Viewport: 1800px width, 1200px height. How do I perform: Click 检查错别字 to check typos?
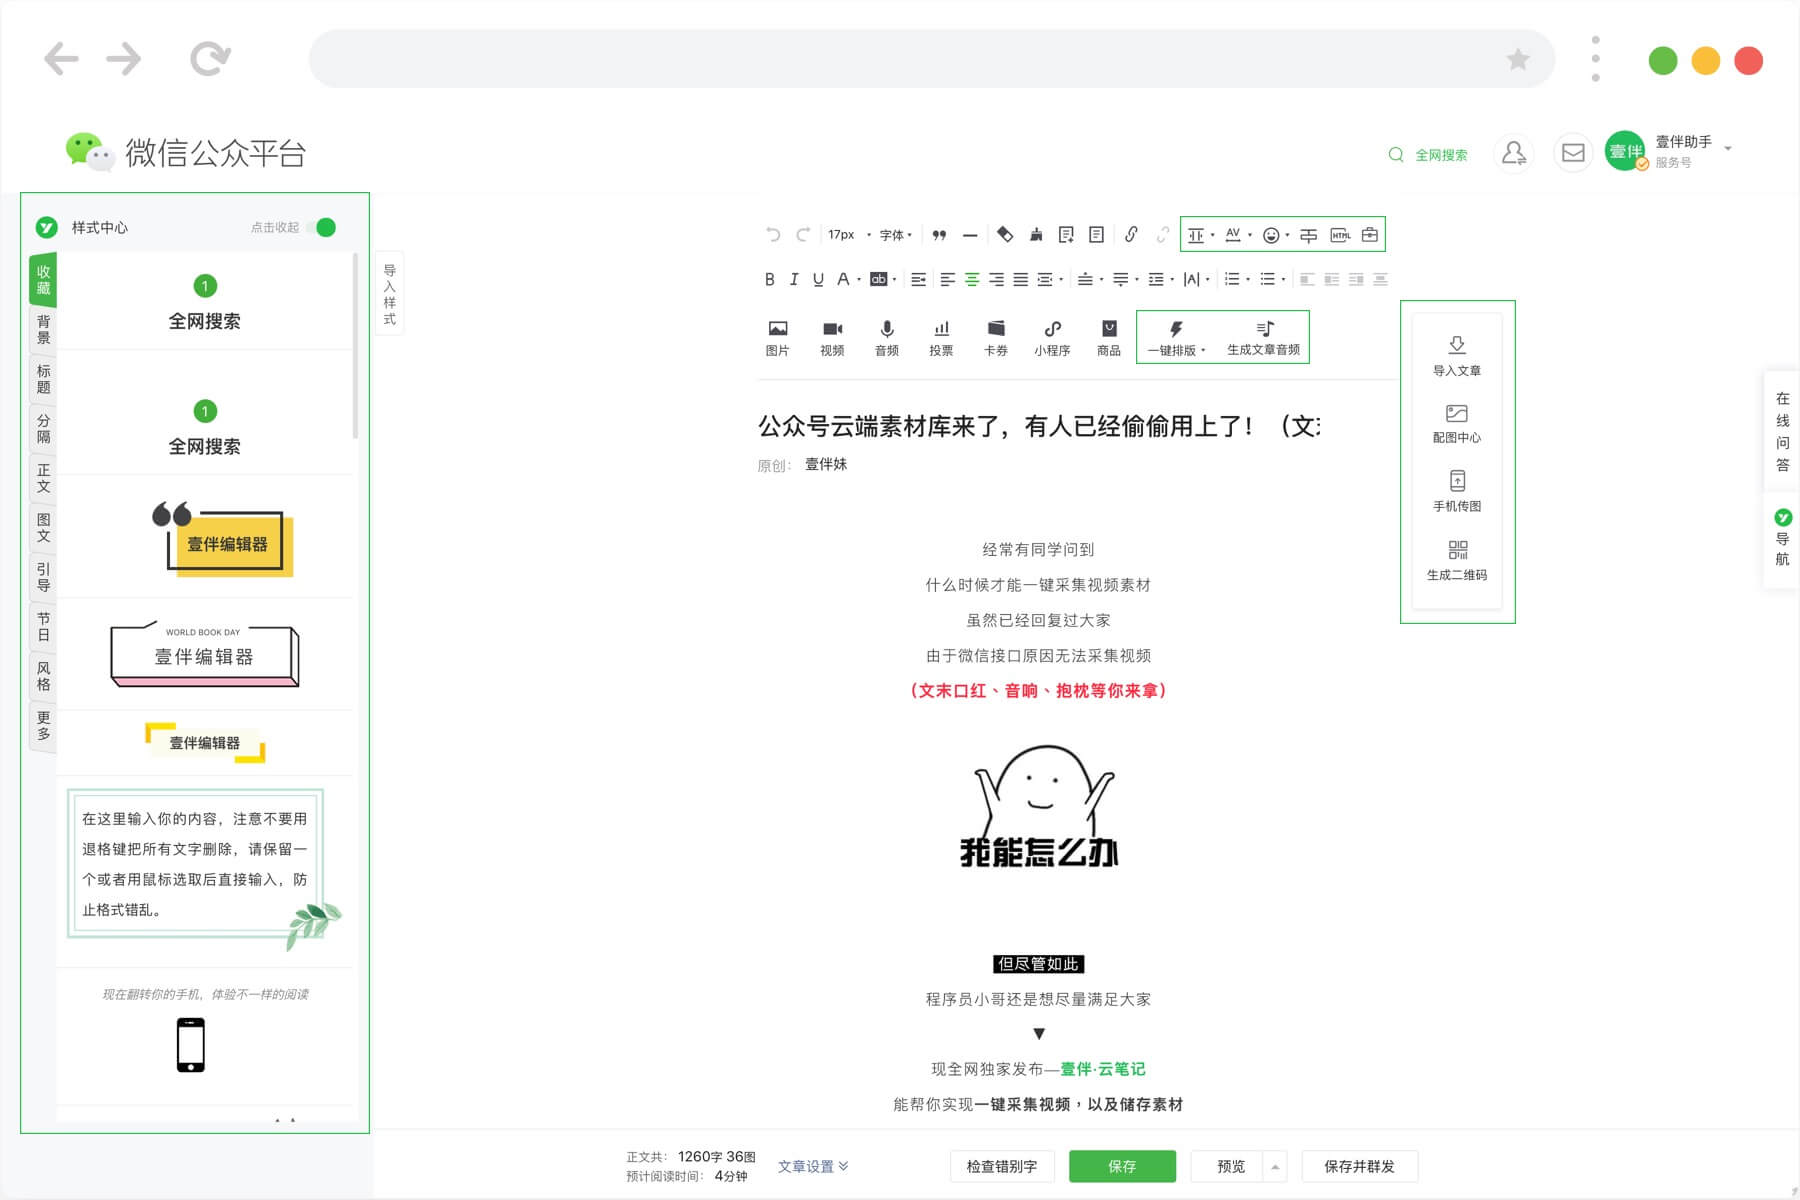pyautogui.click(x=1001, y=1166)
